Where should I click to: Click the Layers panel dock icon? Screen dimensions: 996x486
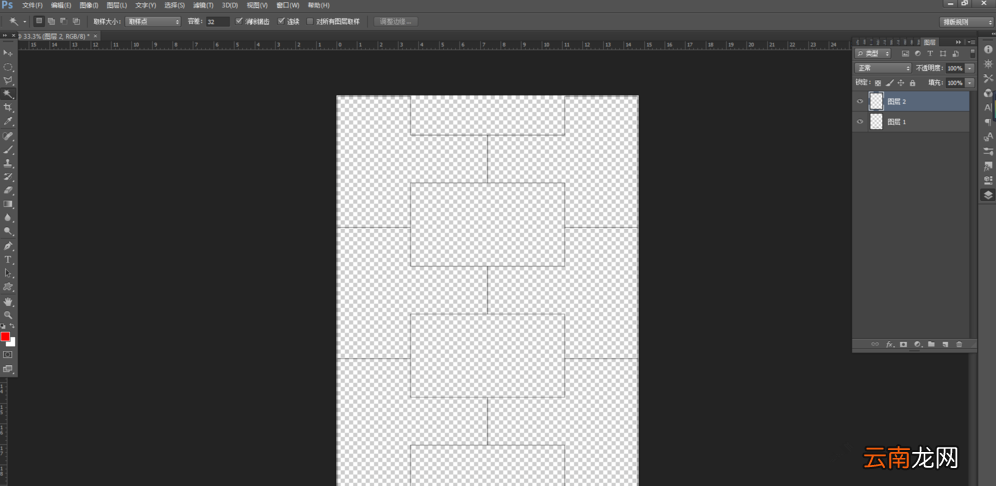tap(988, 195)
